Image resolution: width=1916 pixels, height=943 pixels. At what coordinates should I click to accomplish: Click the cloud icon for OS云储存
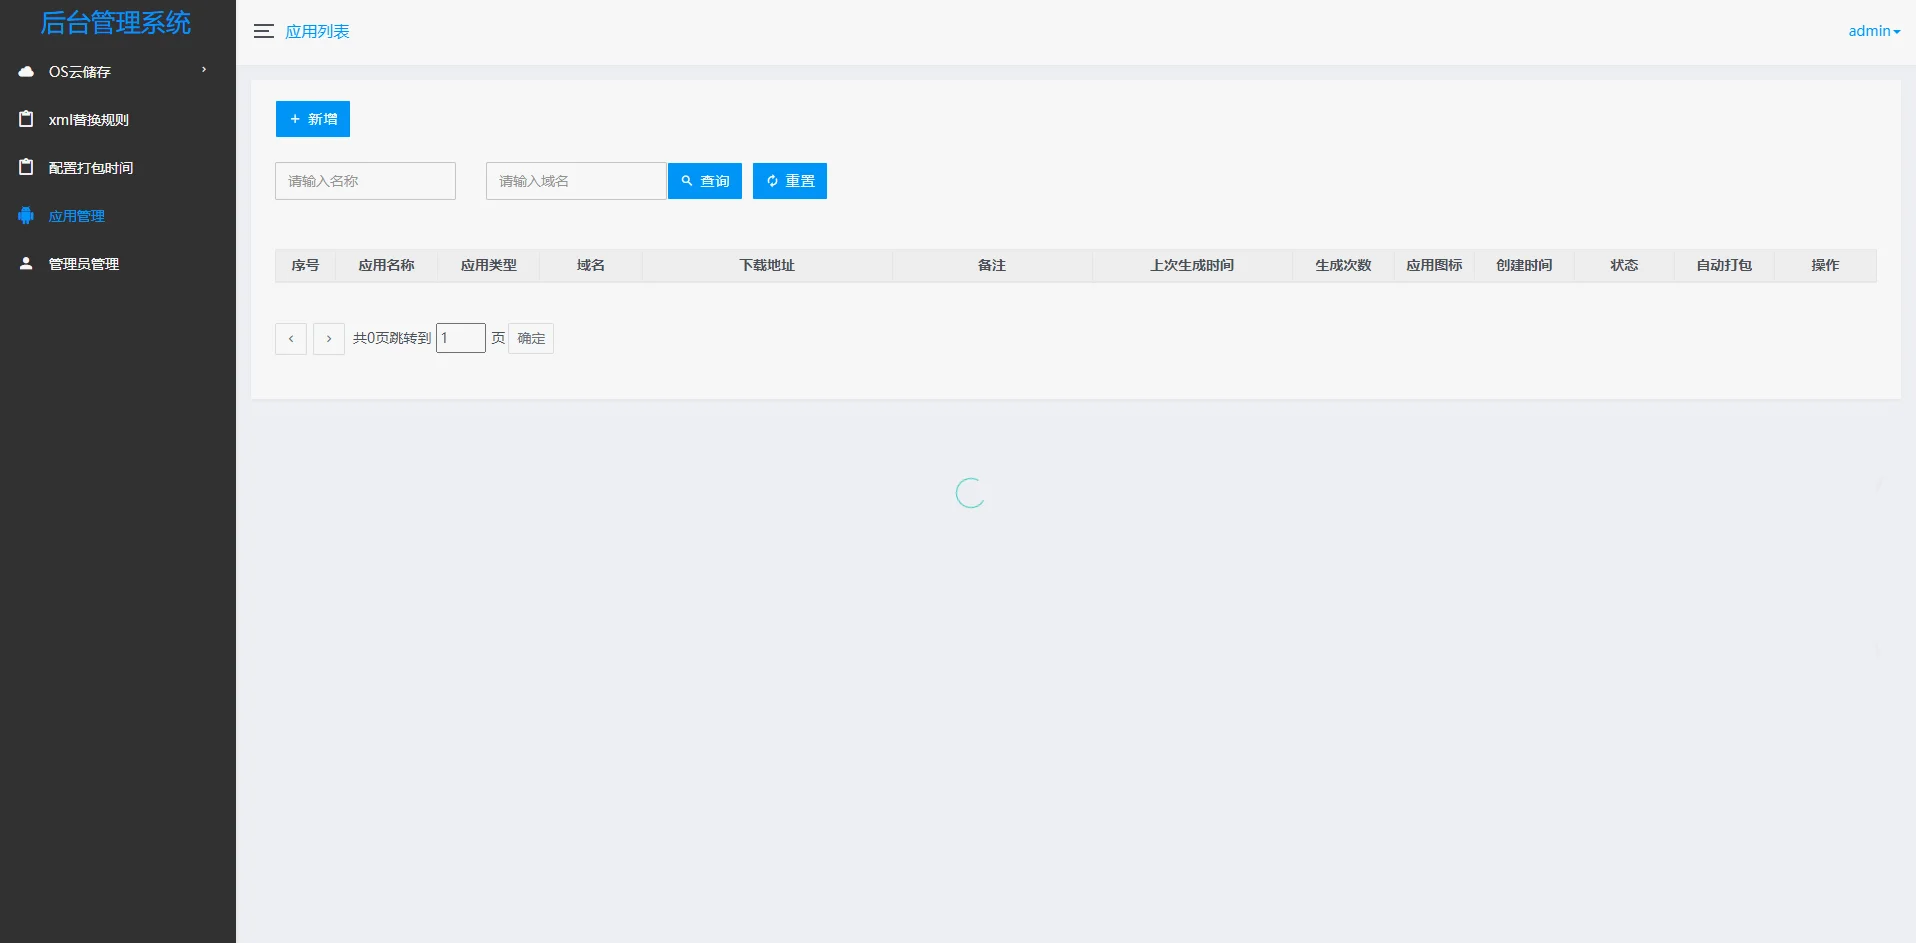pos(26,72)
